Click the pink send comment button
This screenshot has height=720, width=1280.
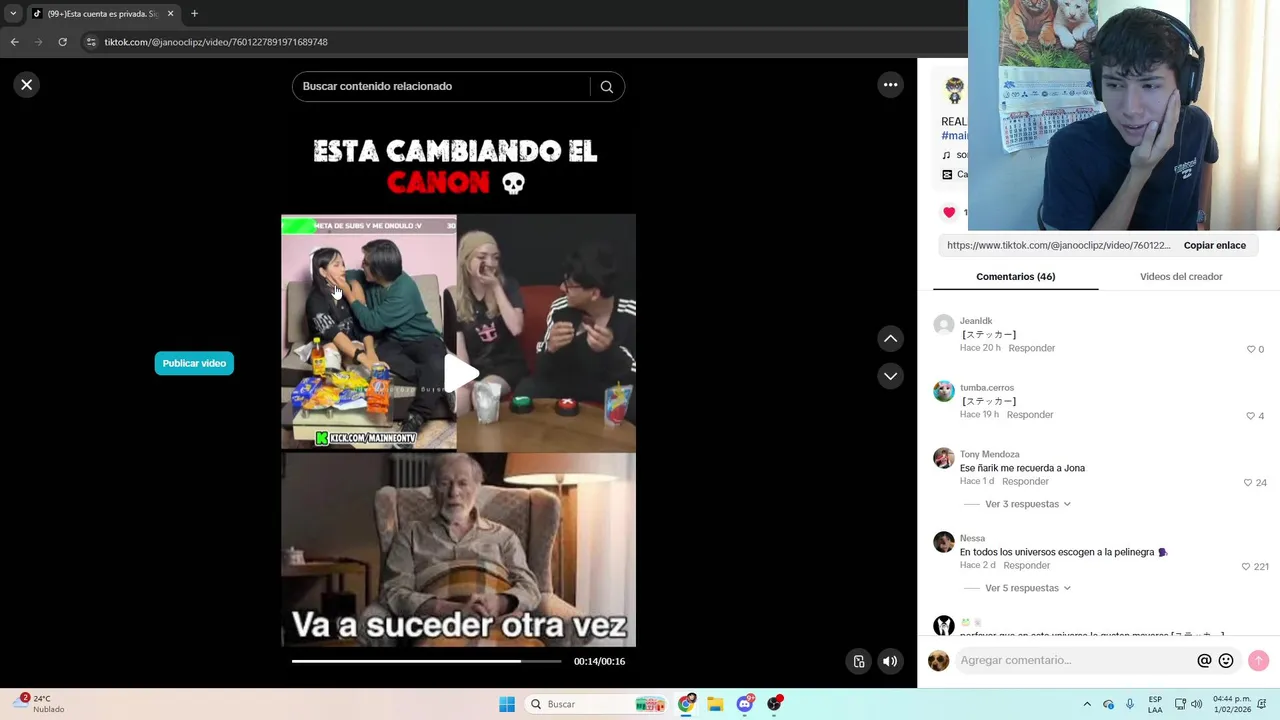point(1258,660)
